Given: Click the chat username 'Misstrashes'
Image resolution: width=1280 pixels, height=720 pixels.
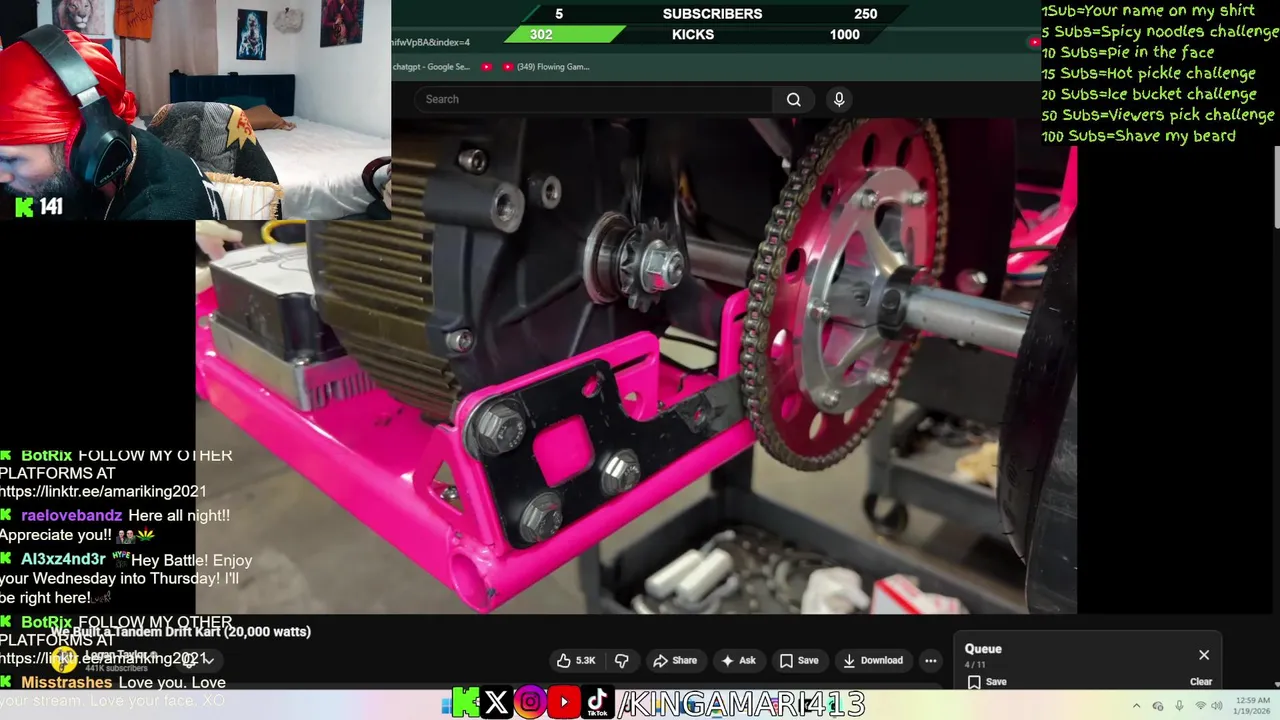Looking at the screenshot, I should click(66, 683).
